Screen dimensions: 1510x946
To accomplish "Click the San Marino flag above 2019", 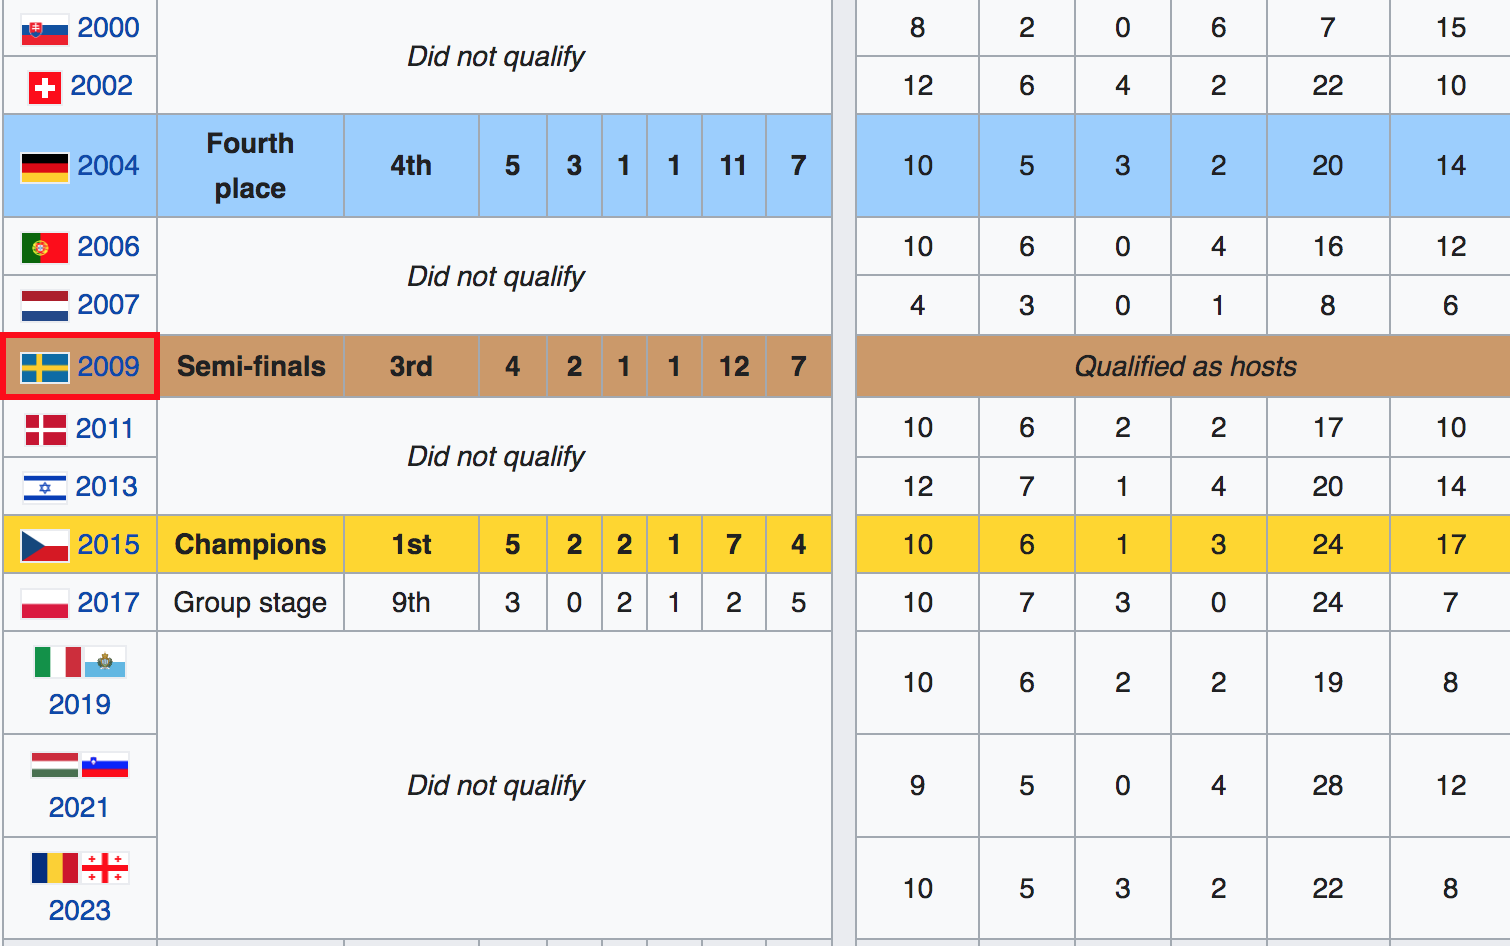I will pyautogui.click(x=105, y=662).
